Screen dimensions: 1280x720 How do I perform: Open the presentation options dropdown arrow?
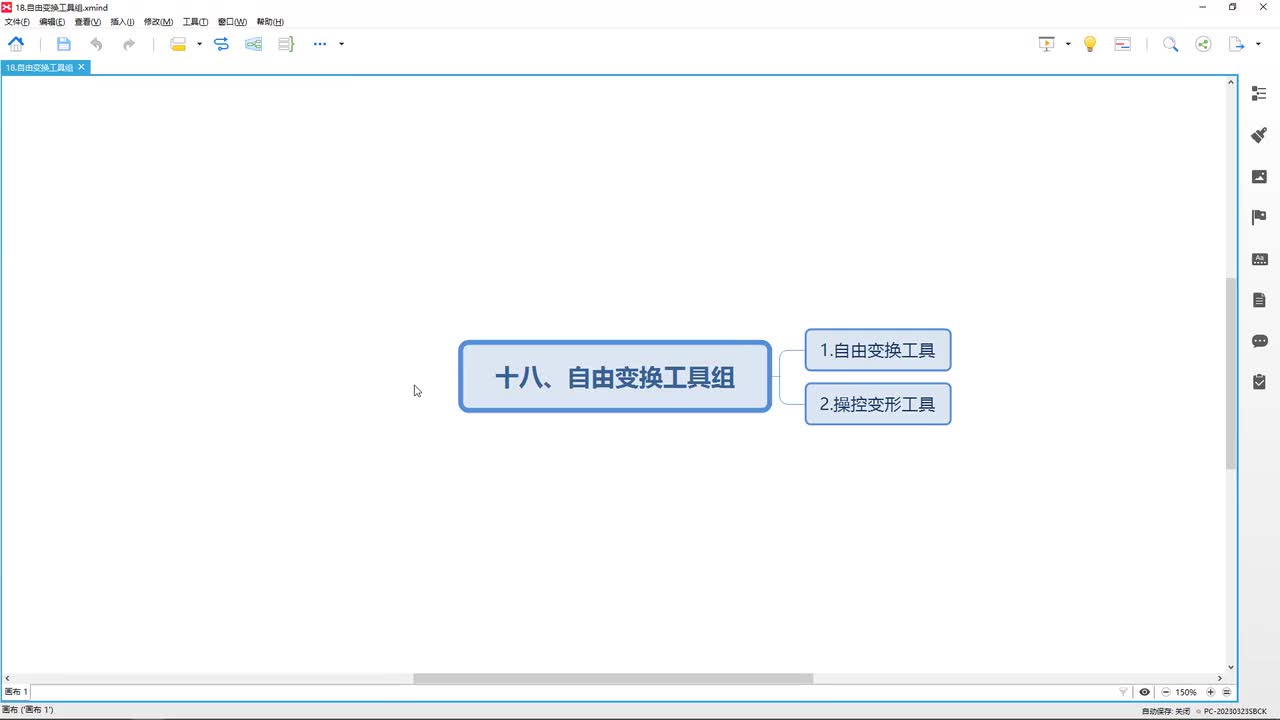coord(1068,44)
